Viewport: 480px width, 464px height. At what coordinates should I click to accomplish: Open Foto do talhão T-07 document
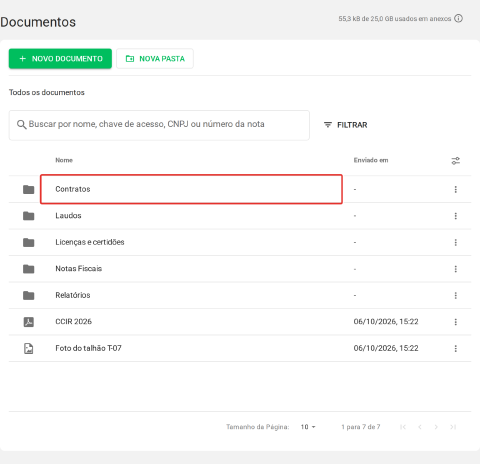point(88,348)
